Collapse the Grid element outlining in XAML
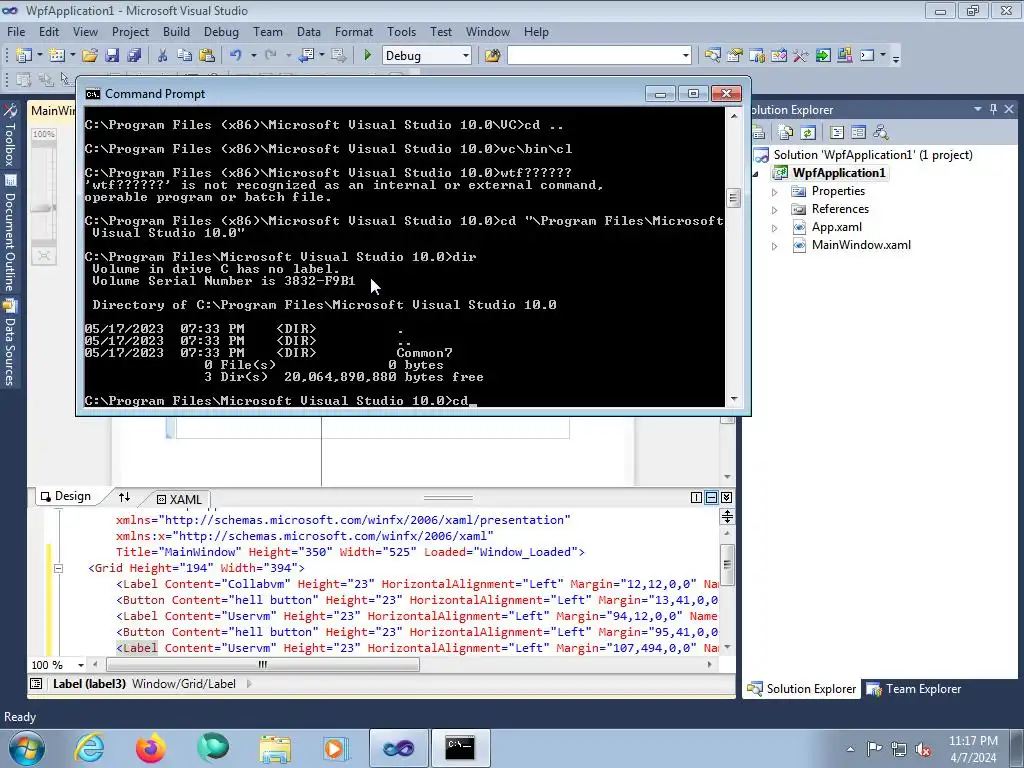 tap(58, 568)
